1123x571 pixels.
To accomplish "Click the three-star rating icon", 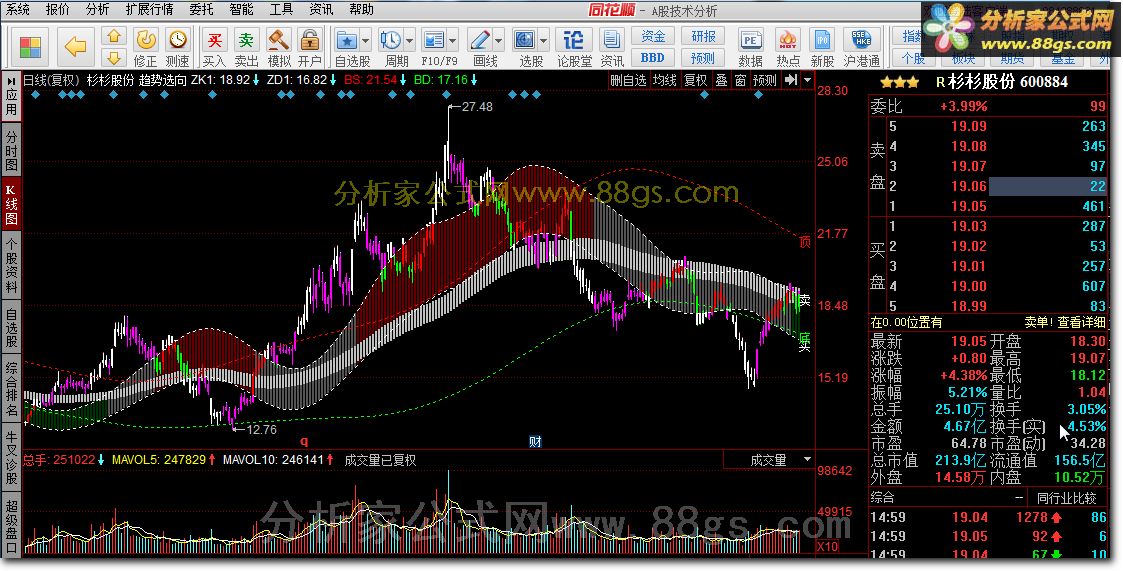I will click(x=899, y=82).
